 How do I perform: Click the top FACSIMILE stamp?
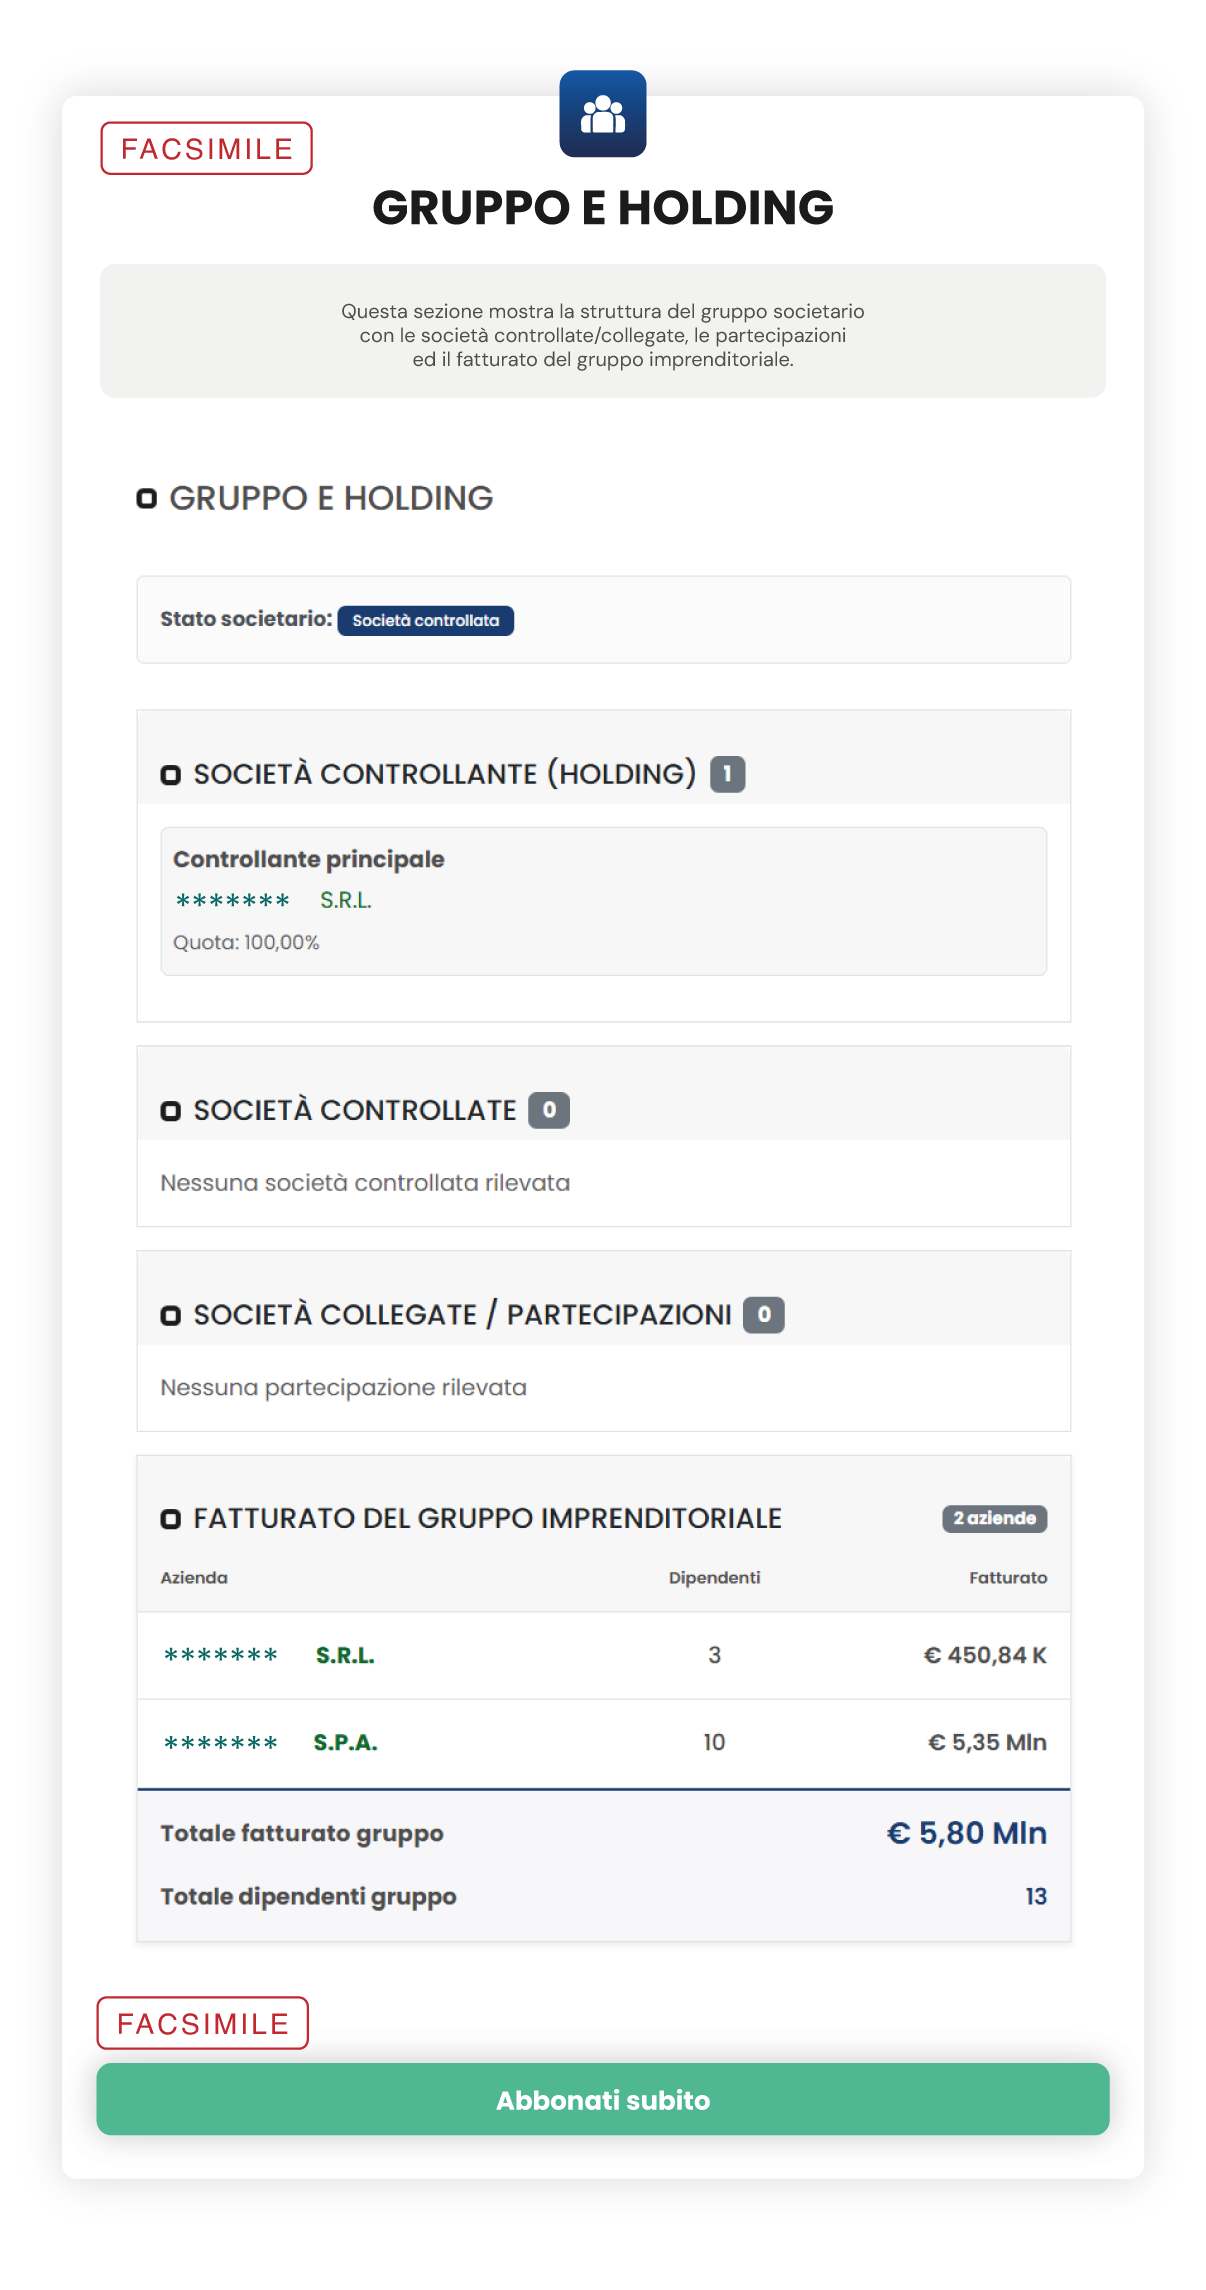(x=206, y=148)
